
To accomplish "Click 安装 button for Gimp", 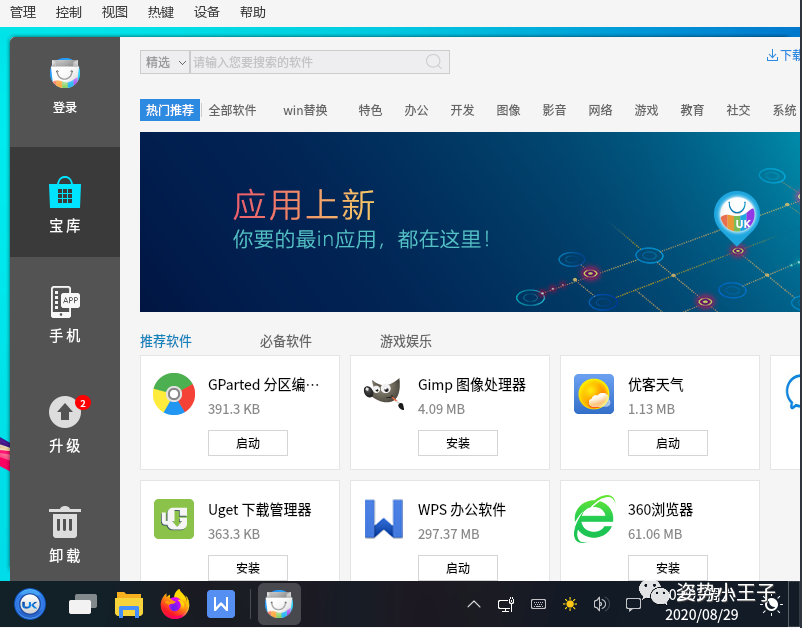I will [x=458, y=443].
